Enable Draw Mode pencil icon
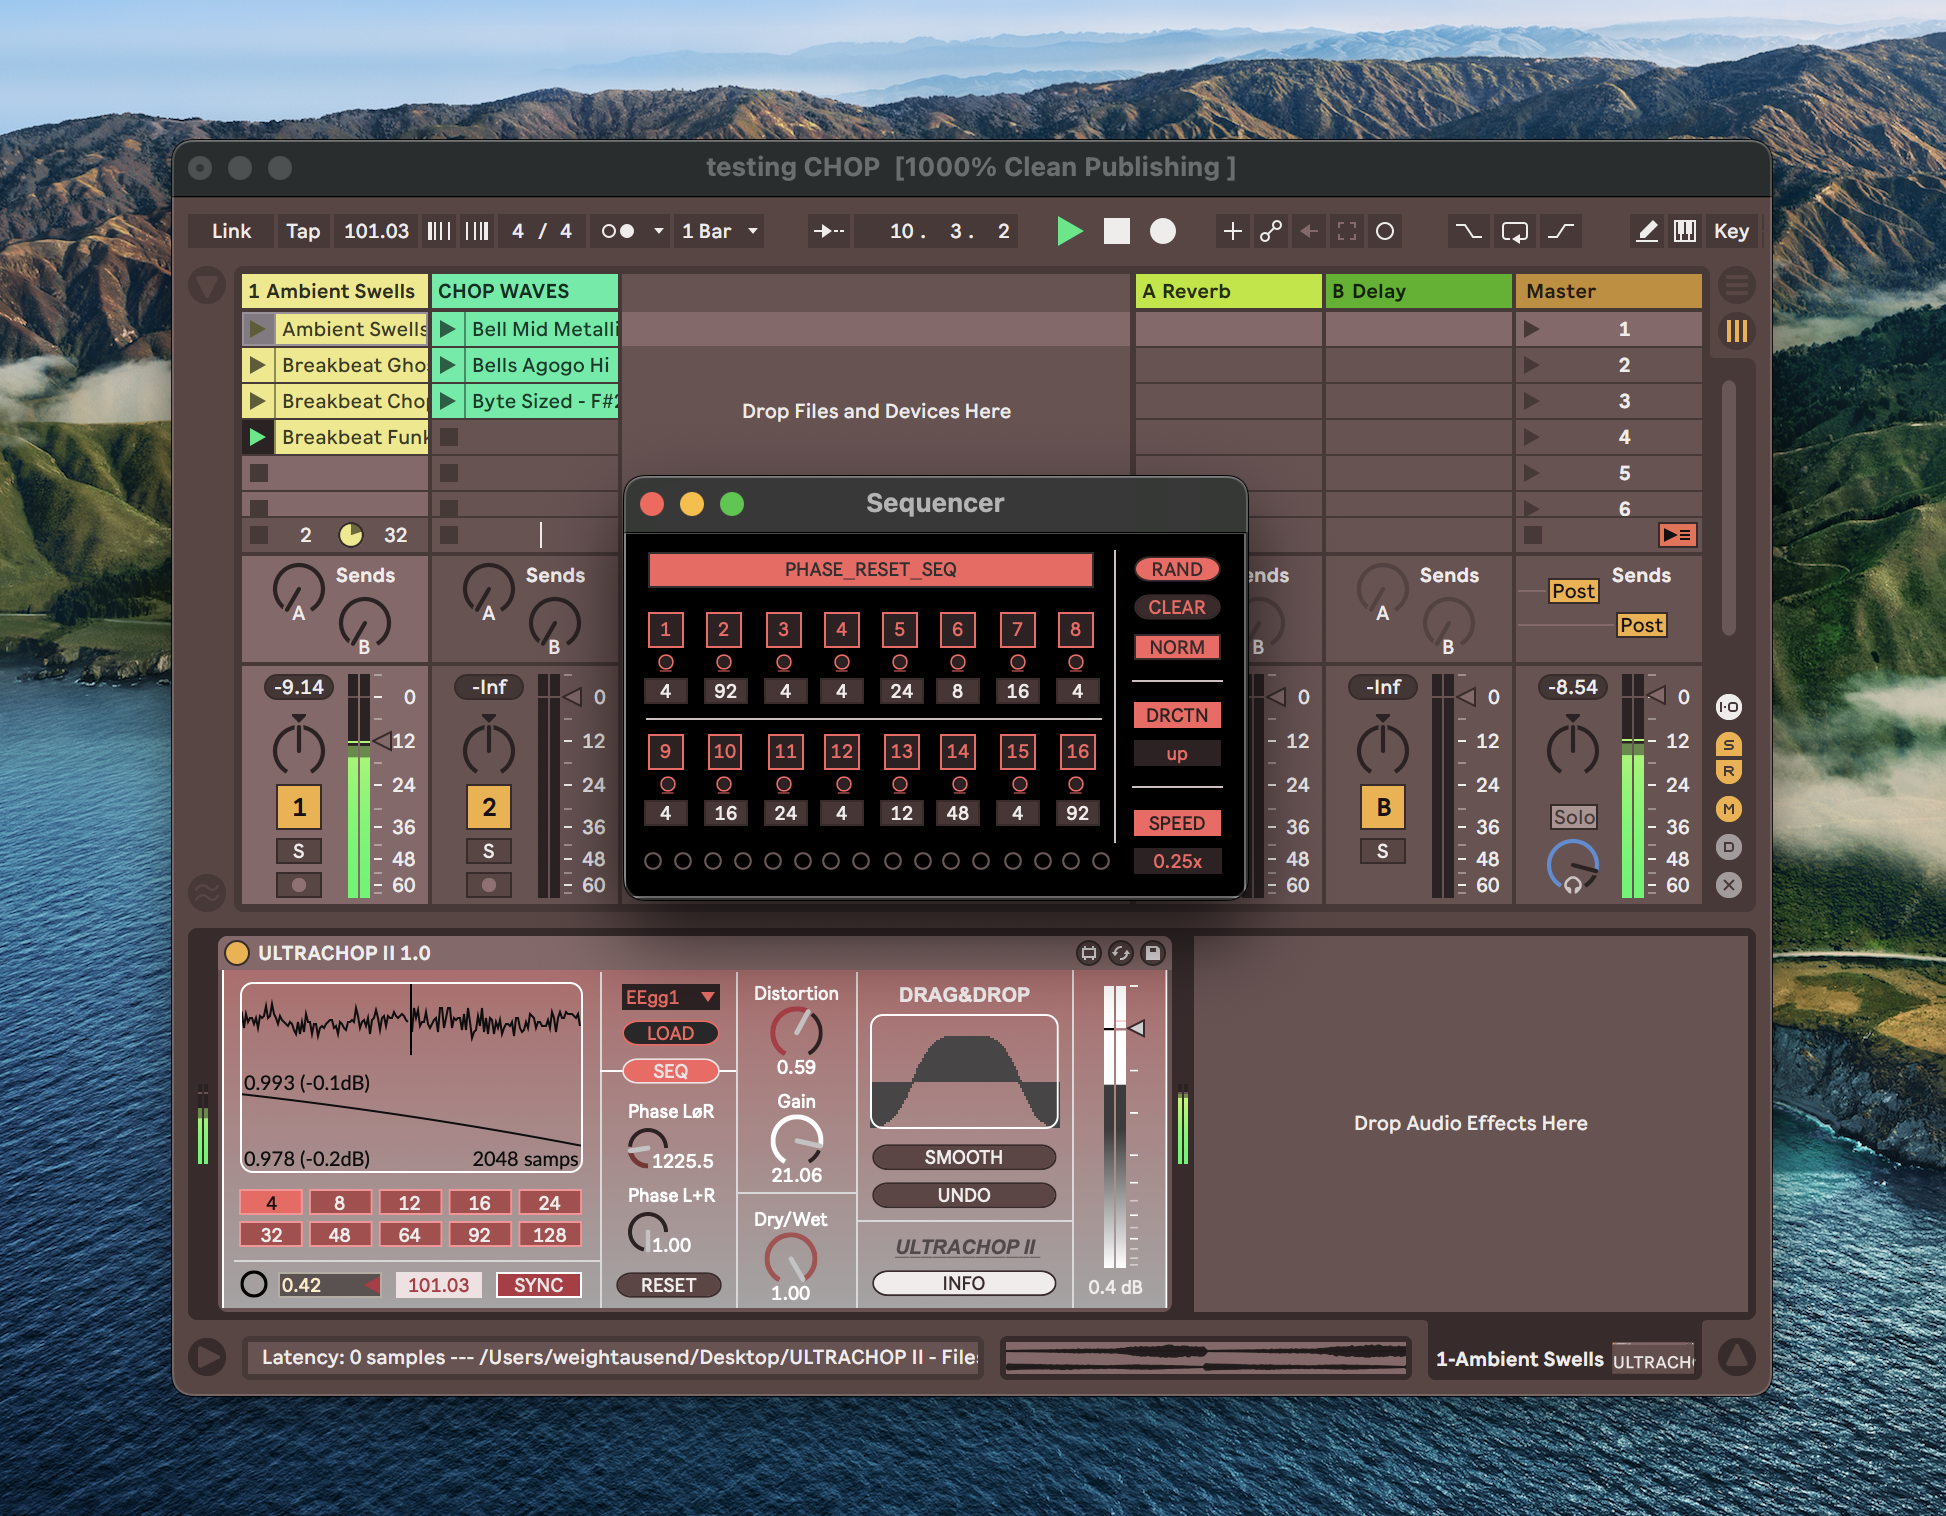The width and height of the screenshot is (1946, 1516). pyautogui.click(x=1646, y=231)
